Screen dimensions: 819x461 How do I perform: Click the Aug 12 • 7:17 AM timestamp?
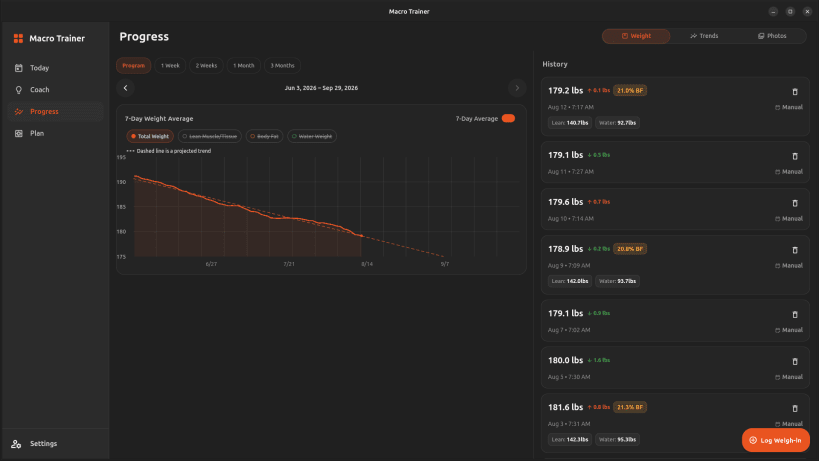[570, 107]
